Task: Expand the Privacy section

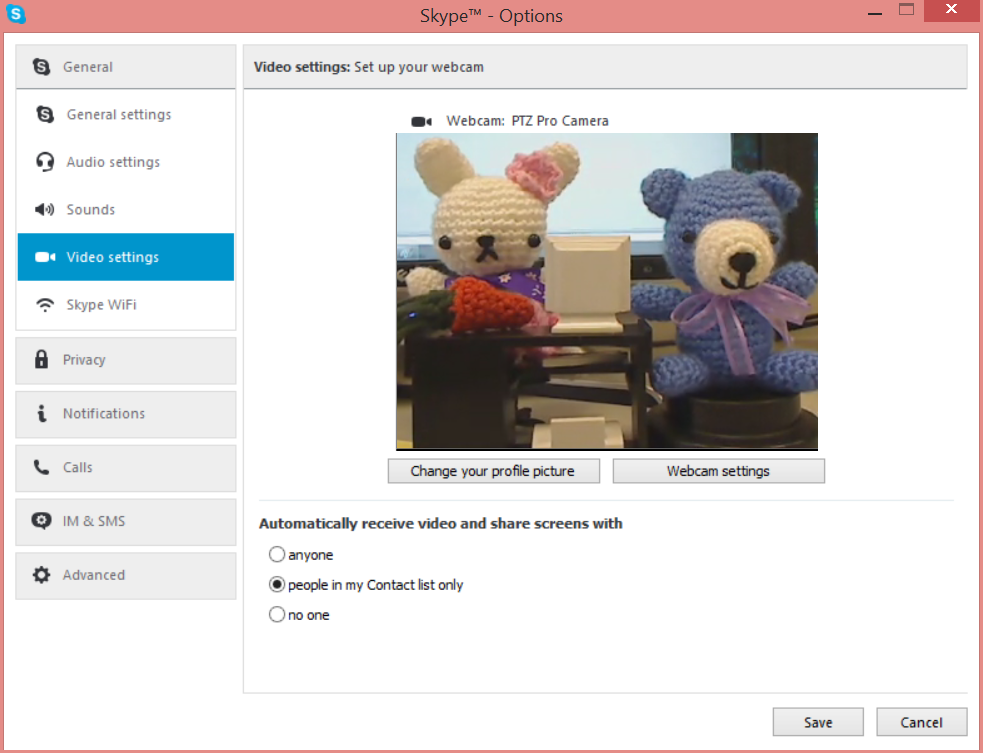Action: point(125,361)
